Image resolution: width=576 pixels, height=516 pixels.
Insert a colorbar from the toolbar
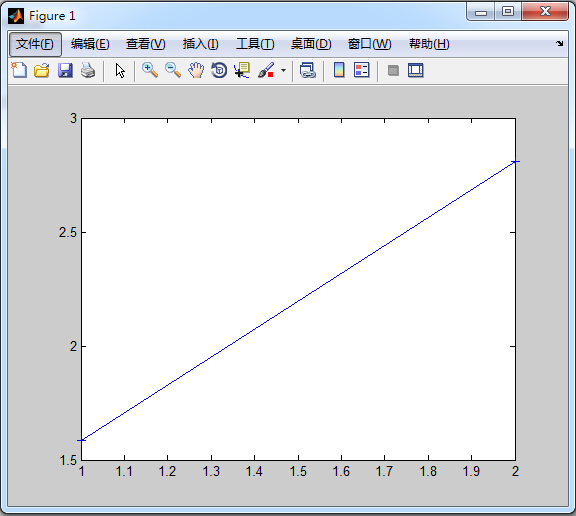click(339, 70)
